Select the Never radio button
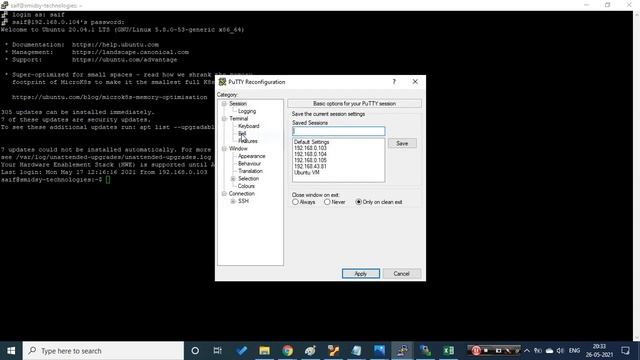 coord(327,202)
